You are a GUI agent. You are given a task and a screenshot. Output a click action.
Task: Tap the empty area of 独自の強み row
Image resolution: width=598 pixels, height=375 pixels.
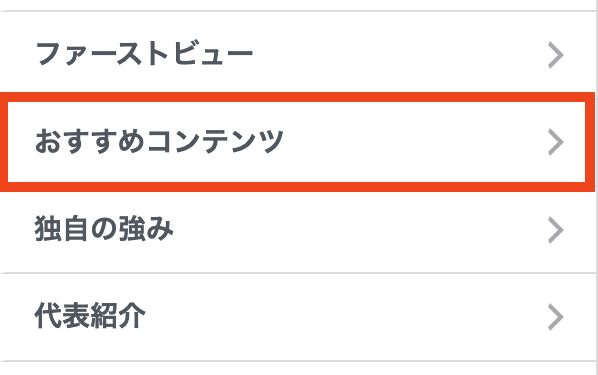pos(358,229)
